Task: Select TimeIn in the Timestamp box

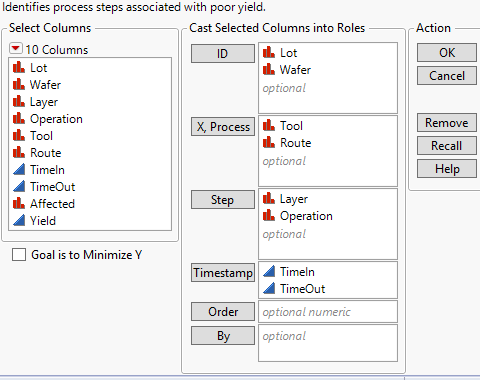Action: 328,272
